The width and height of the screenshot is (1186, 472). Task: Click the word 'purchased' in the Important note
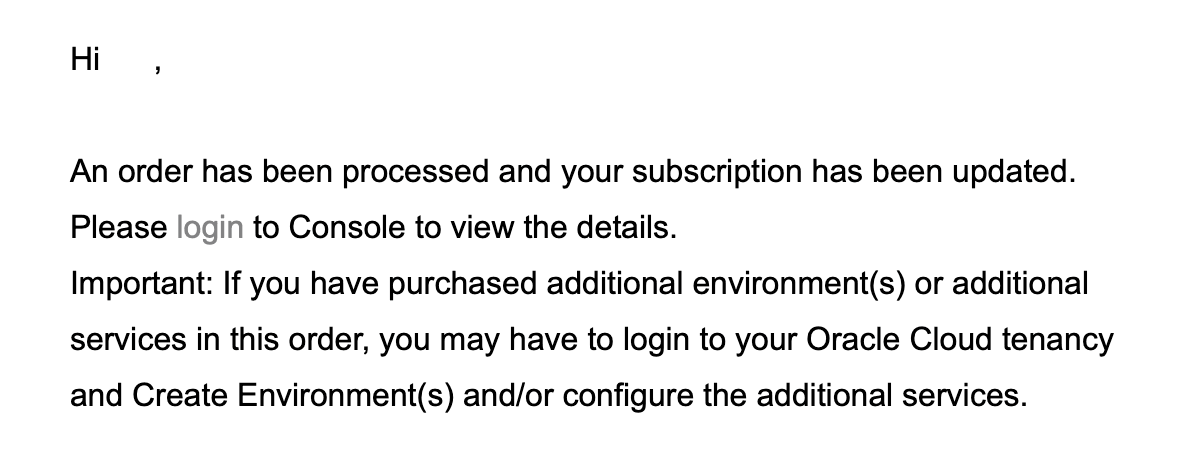coord(463,284)
